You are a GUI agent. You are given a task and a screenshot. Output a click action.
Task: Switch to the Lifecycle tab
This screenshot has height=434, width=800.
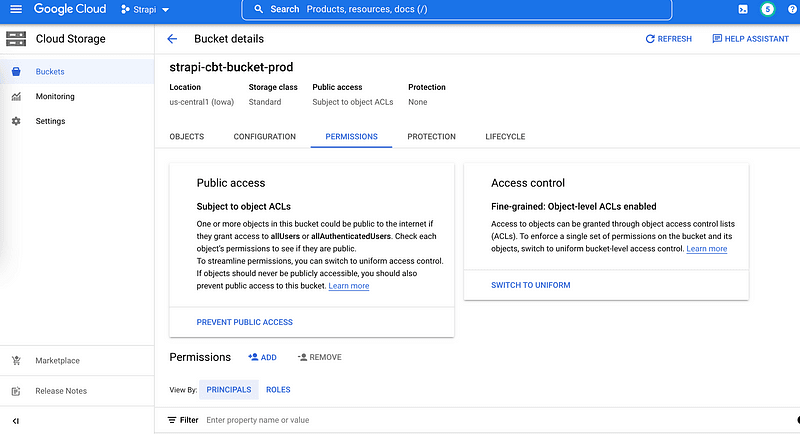coord(505,137)
